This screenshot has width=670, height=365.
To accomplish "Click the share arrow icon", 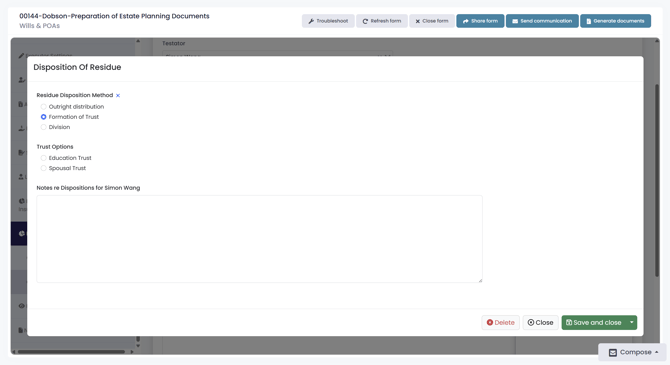I will (x=466, y=21).
